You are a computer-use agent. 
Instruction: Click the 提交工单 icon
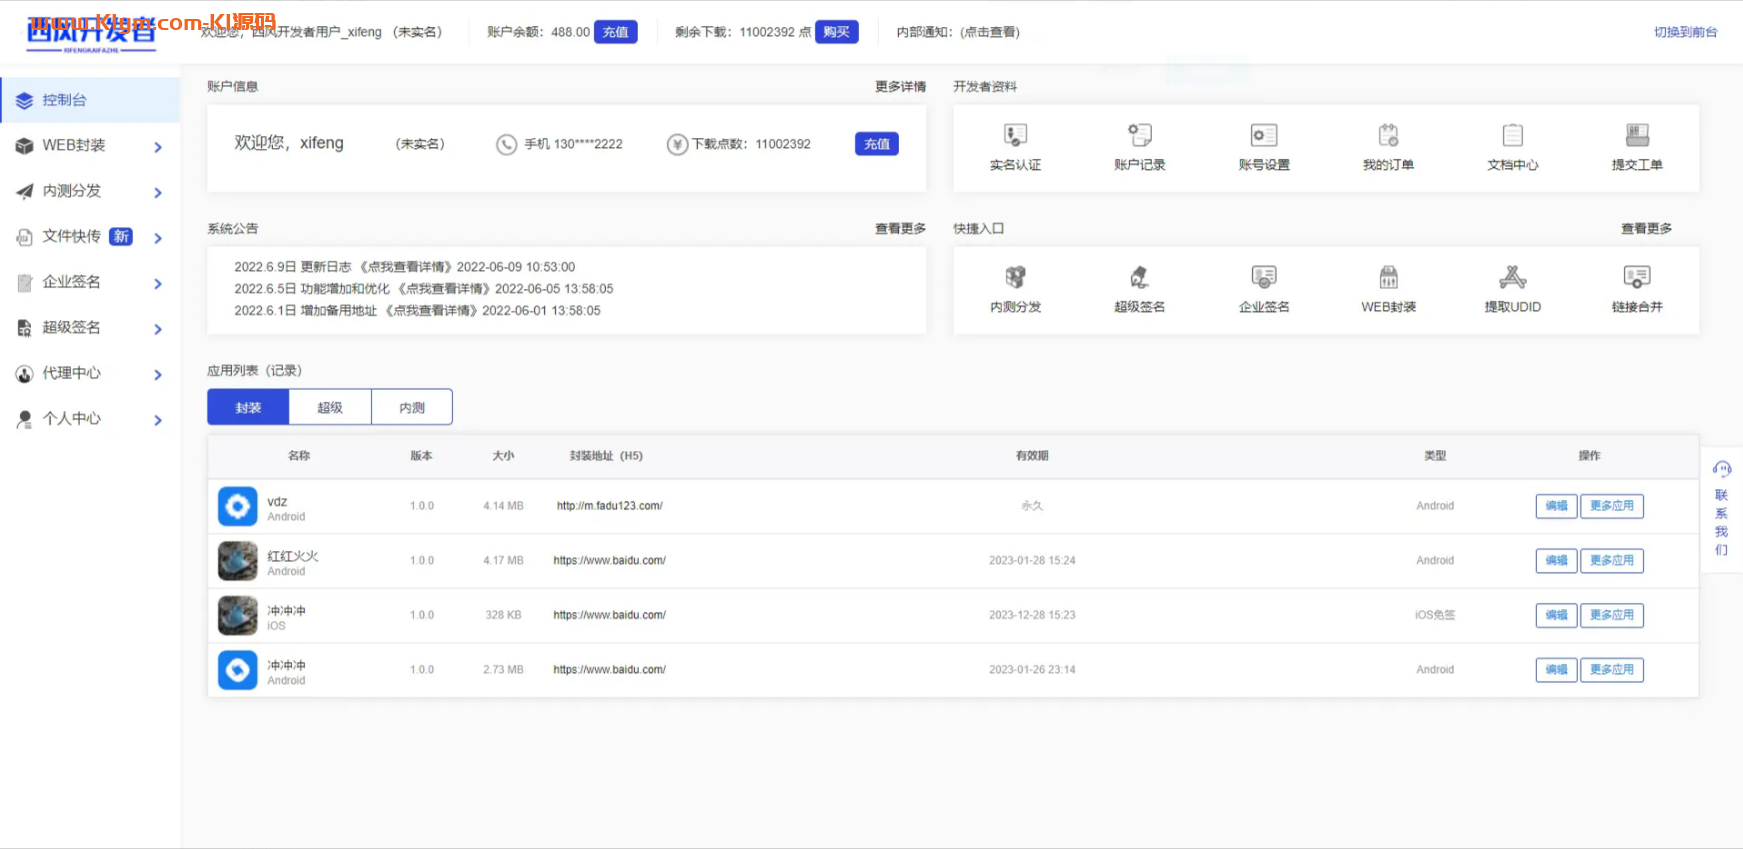click(x=1637, y=136)
